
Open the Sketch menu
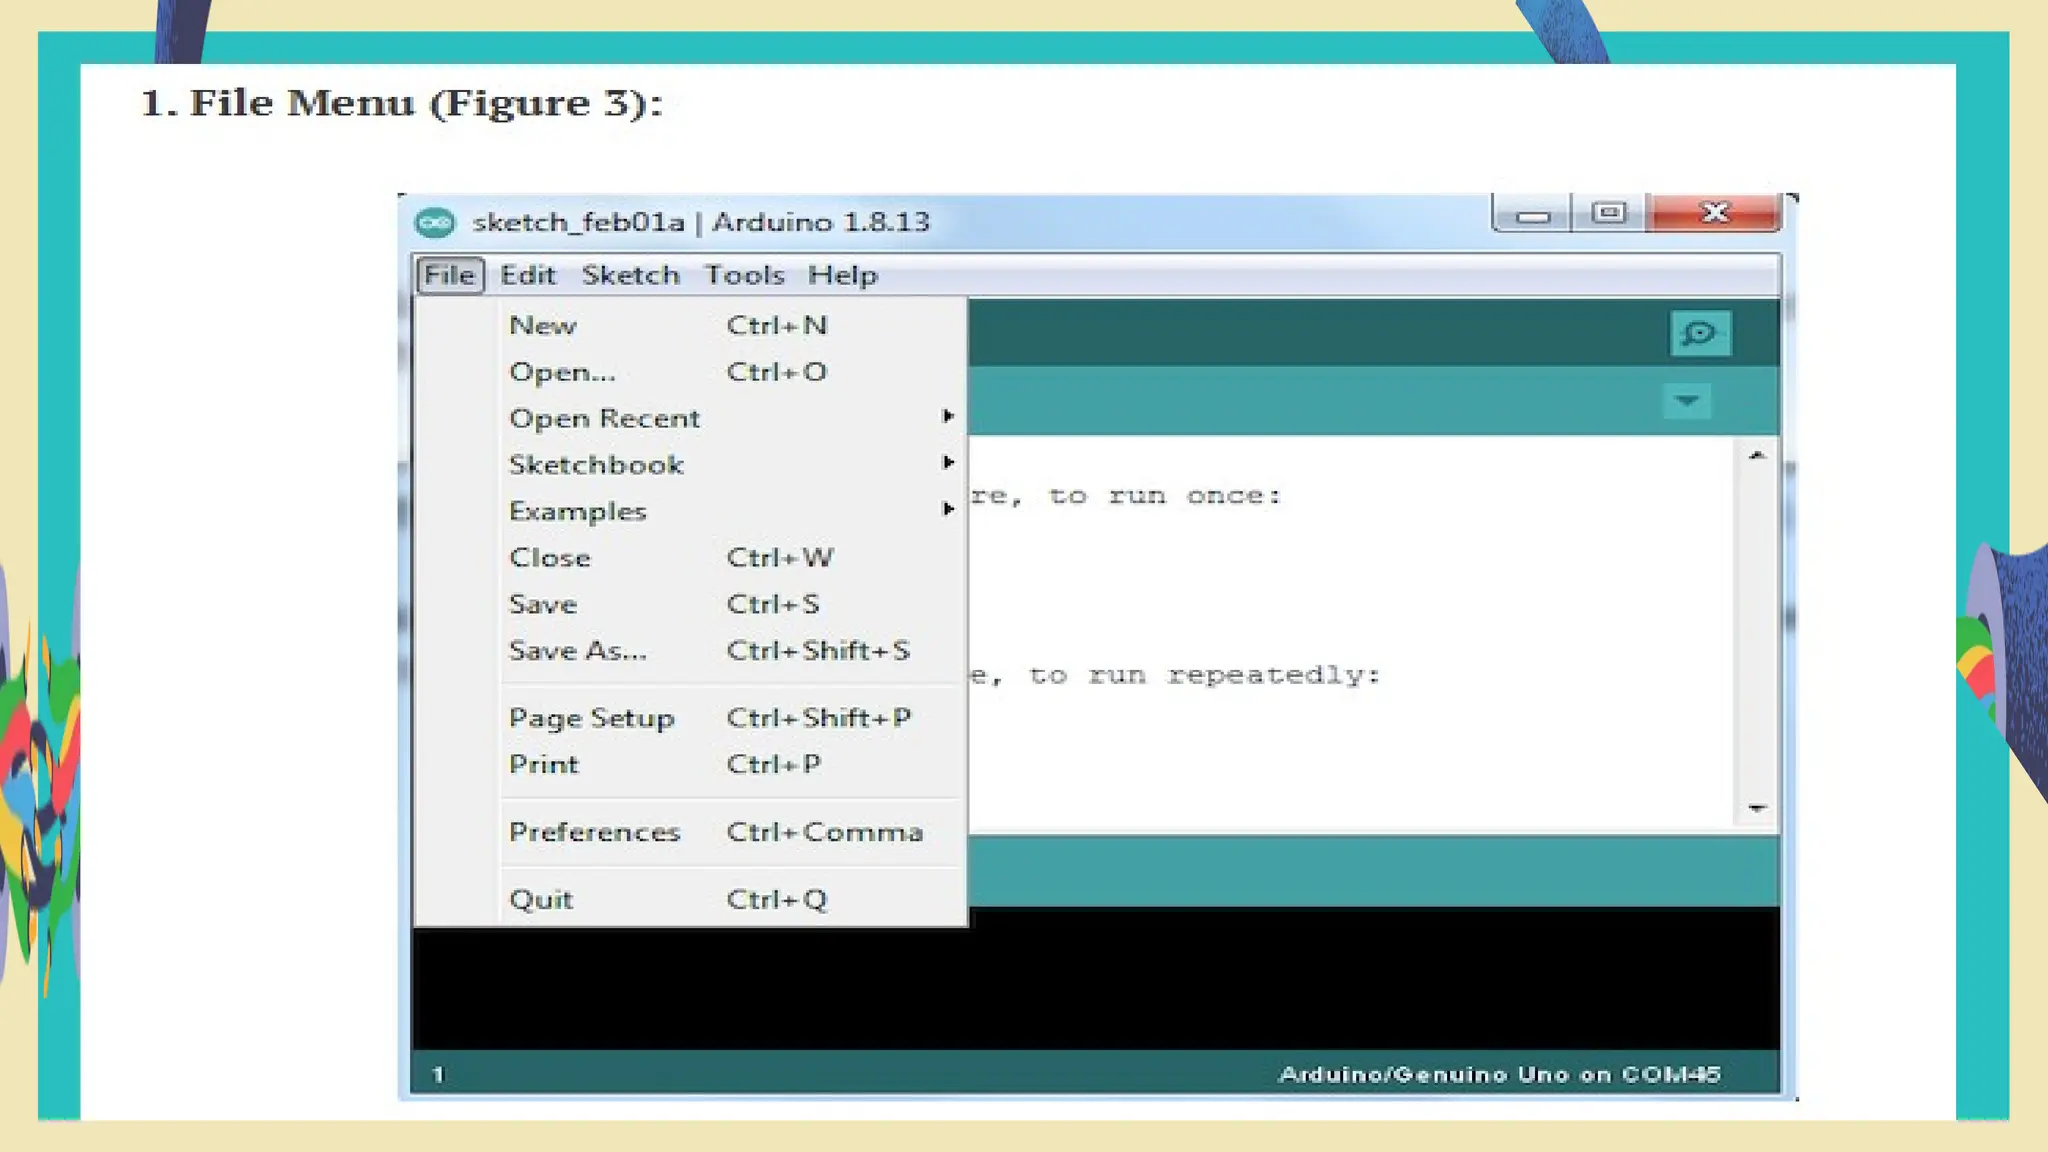[630, 275]
